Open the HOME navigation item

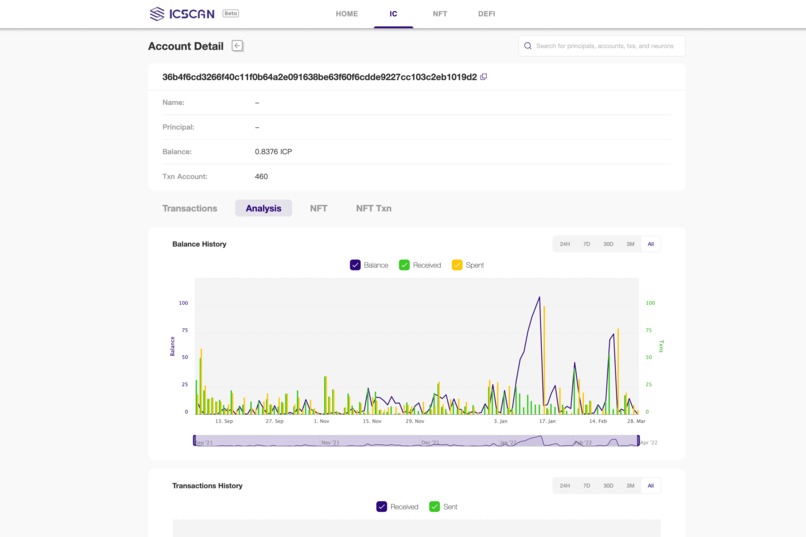click(346, 14)
